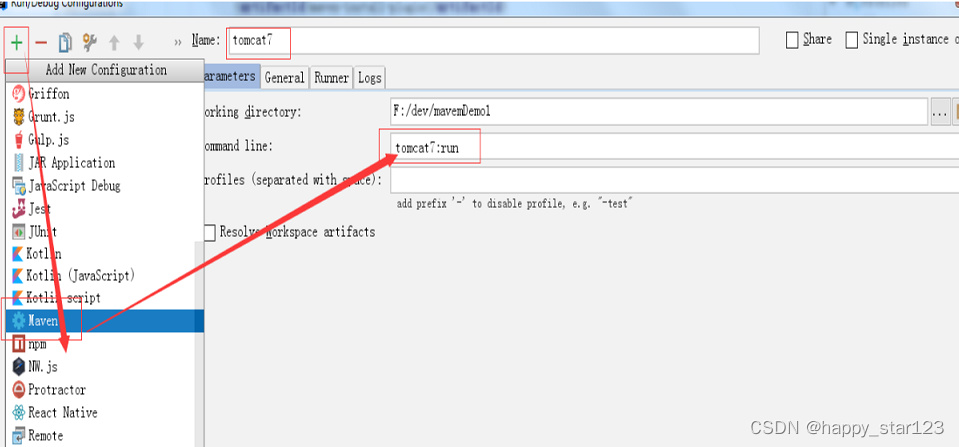Select npm configuration type
This screenshot has height=447, width=959.
(x=101, y=344)
